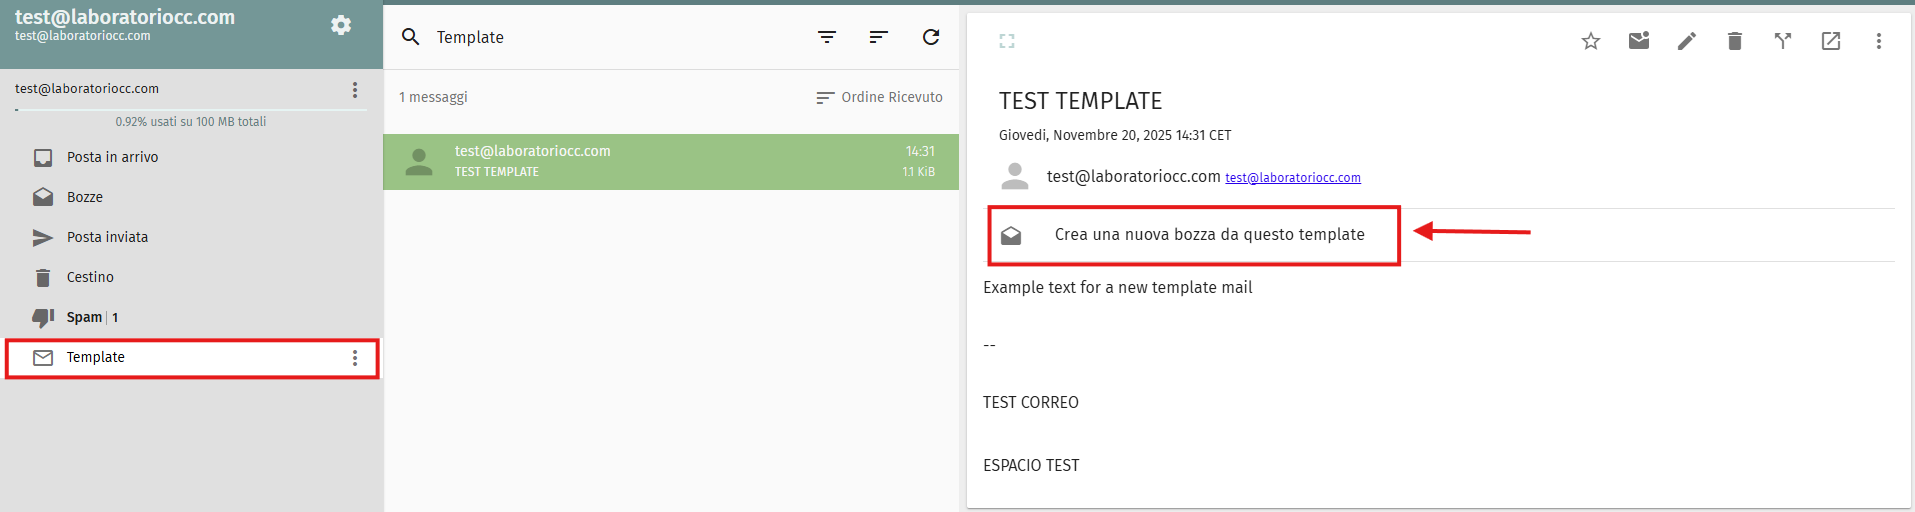This screenshot has width=1915, height=512.
Task: Open the message more options menu
Action: 1878,41
